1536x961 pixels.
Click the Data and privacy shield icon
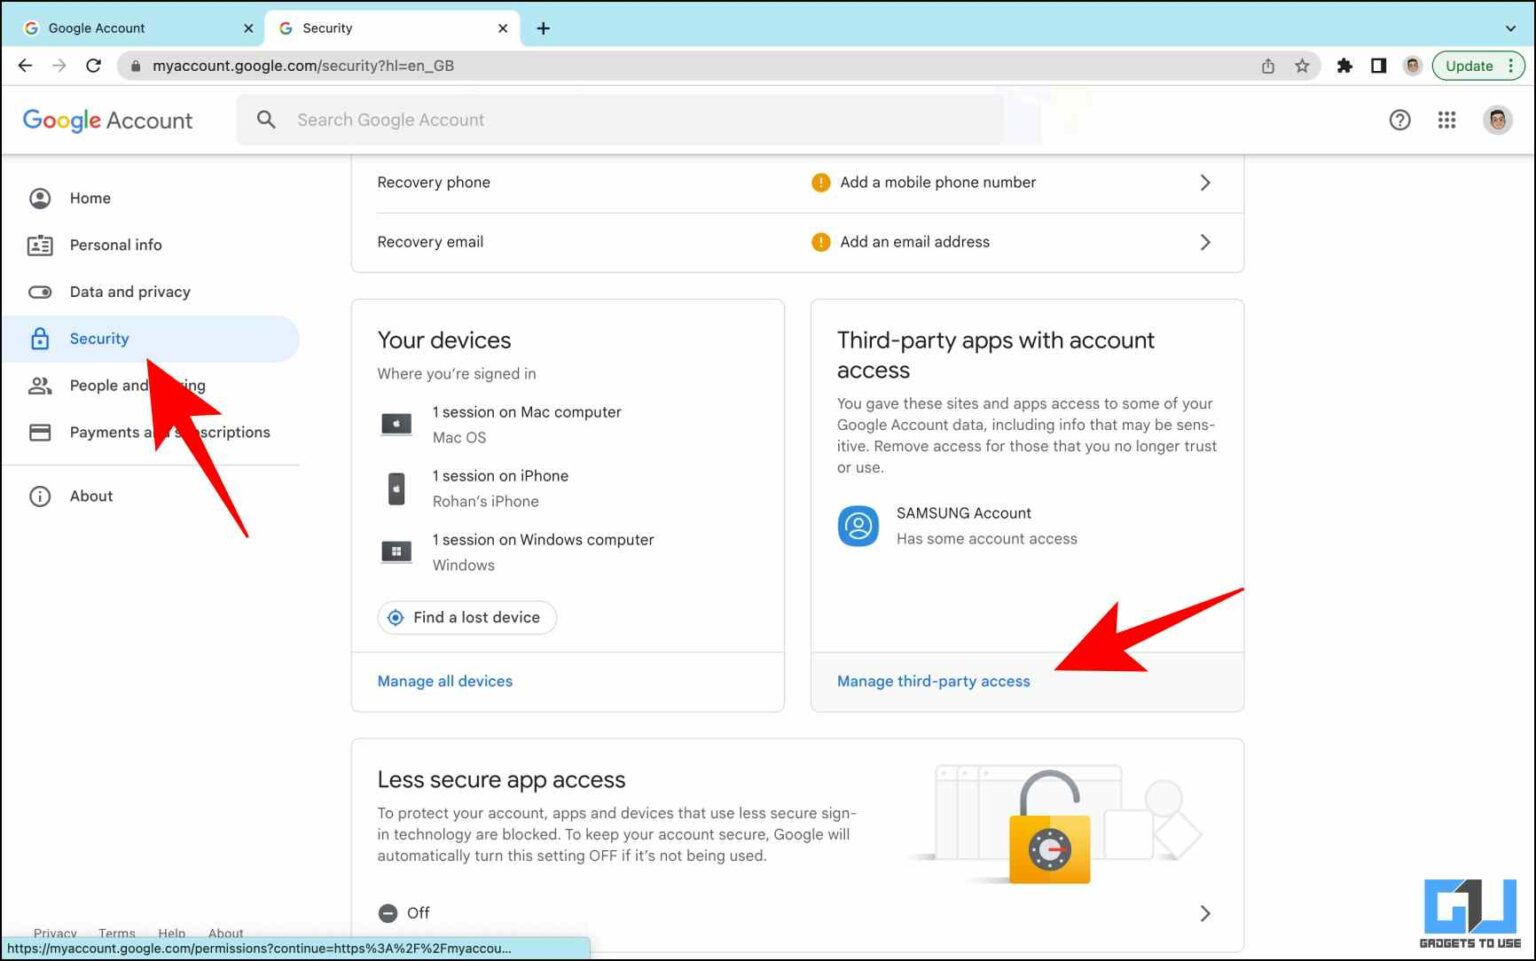(x=39, y=291)
